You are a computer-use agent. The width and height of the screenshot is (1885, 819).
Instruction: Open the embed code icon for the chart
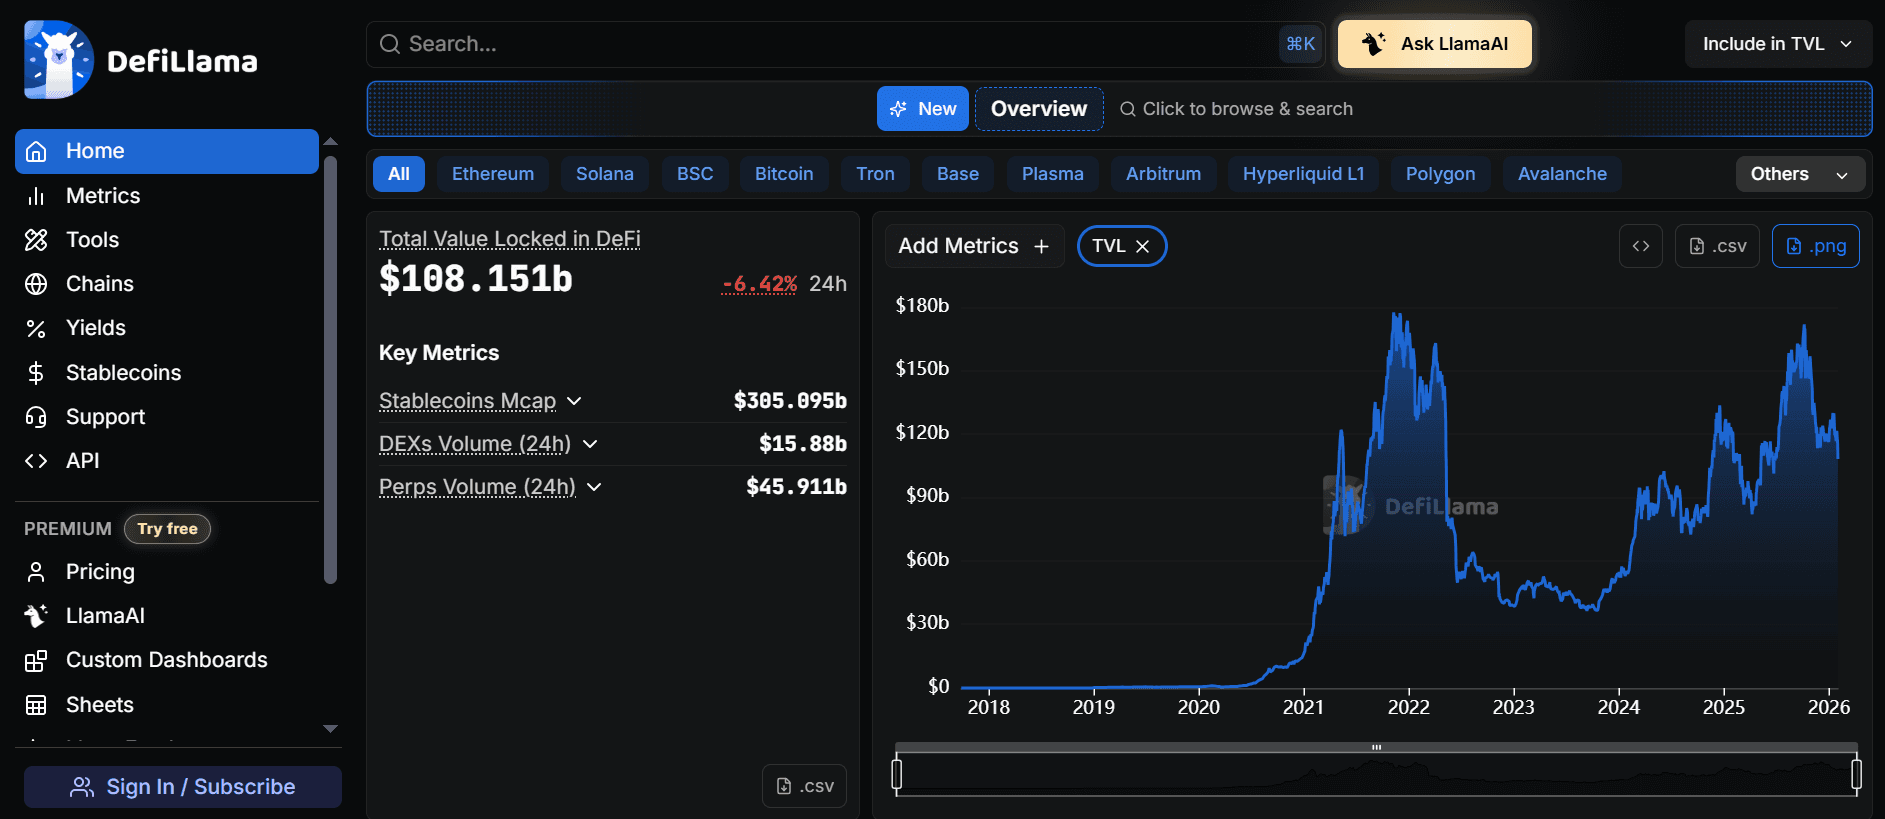click(1641, 246)
